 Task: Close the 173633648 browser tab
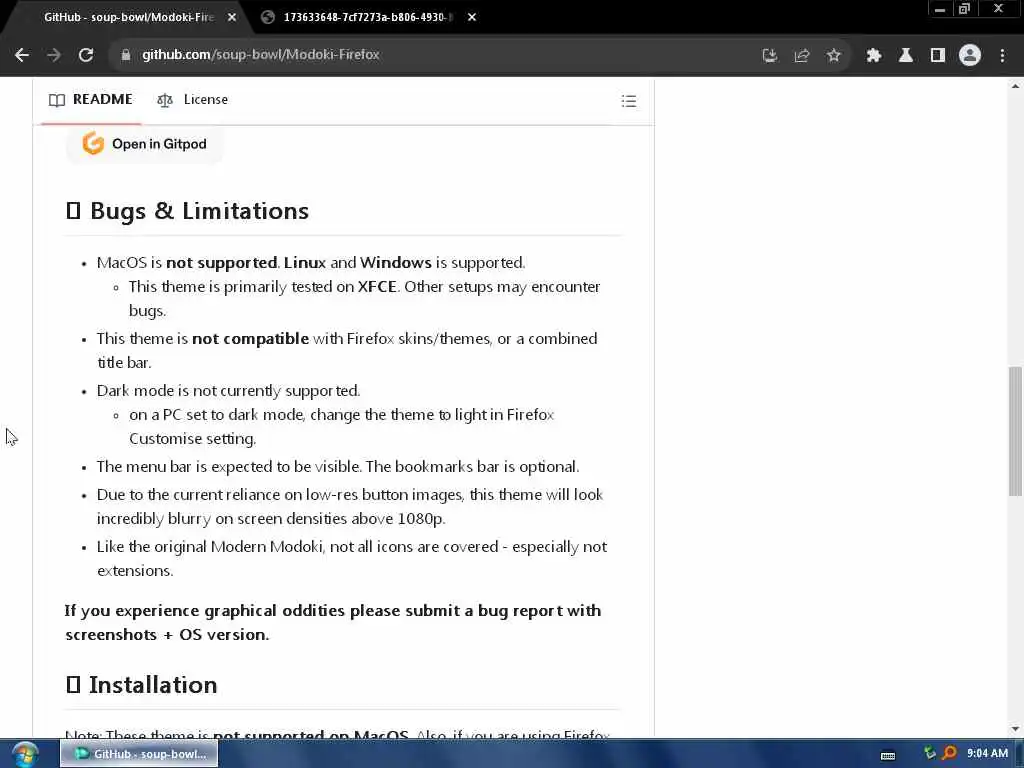pyautogui.click(x=472, y=18)
